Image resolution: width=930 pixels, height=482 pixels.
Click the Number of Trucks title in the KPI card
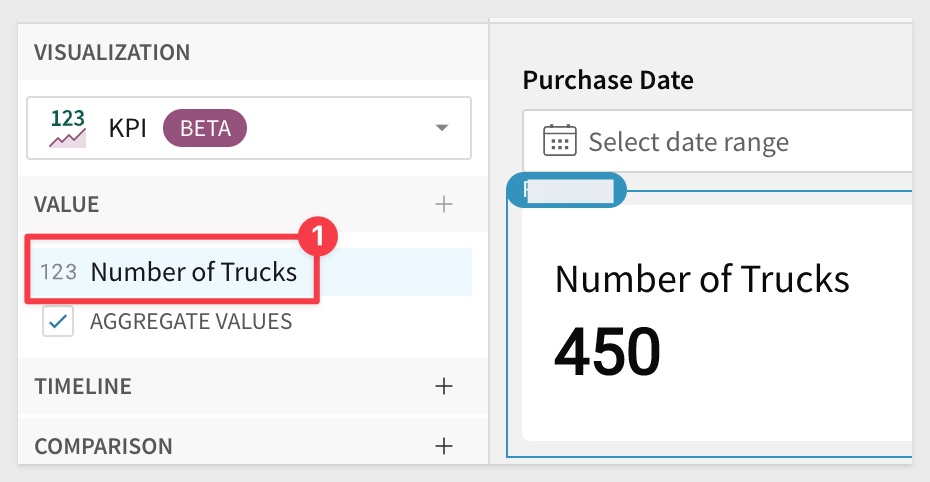click(x=702, y=279)
